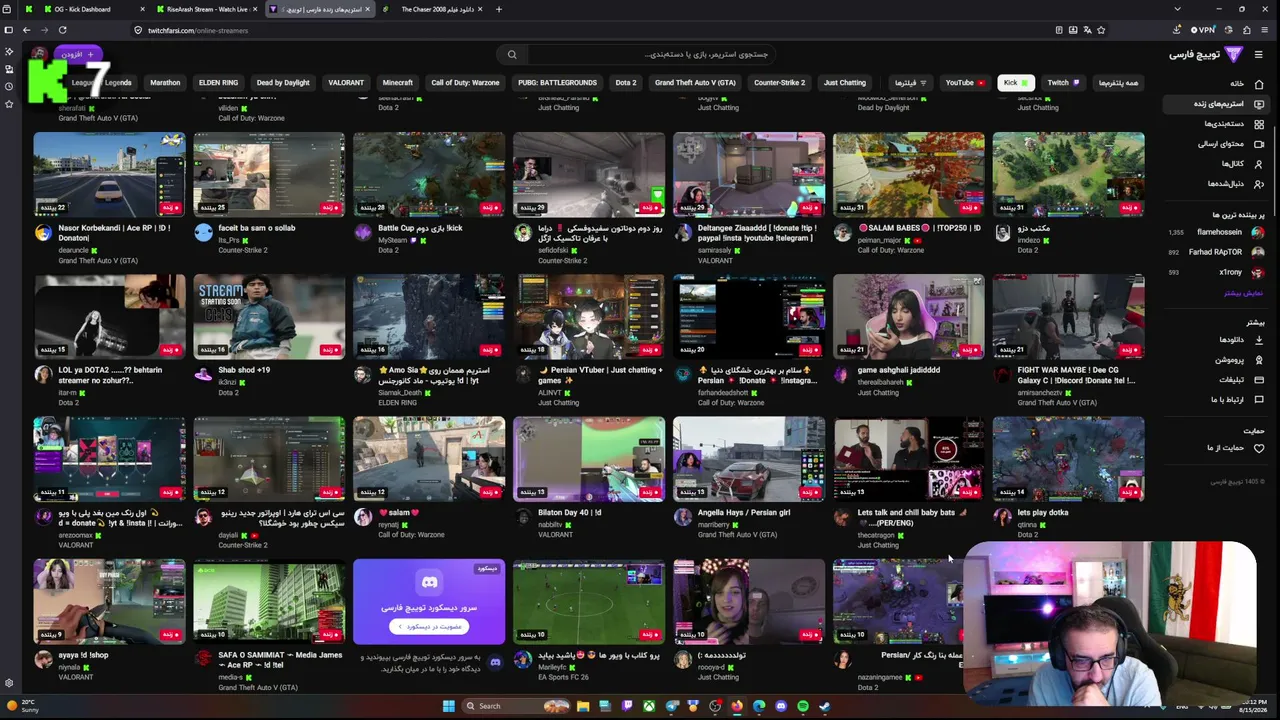Open Lets talk and chill baby stream thumbnail
Viewport: 1280px width, 720px height.
pos(909,459)
